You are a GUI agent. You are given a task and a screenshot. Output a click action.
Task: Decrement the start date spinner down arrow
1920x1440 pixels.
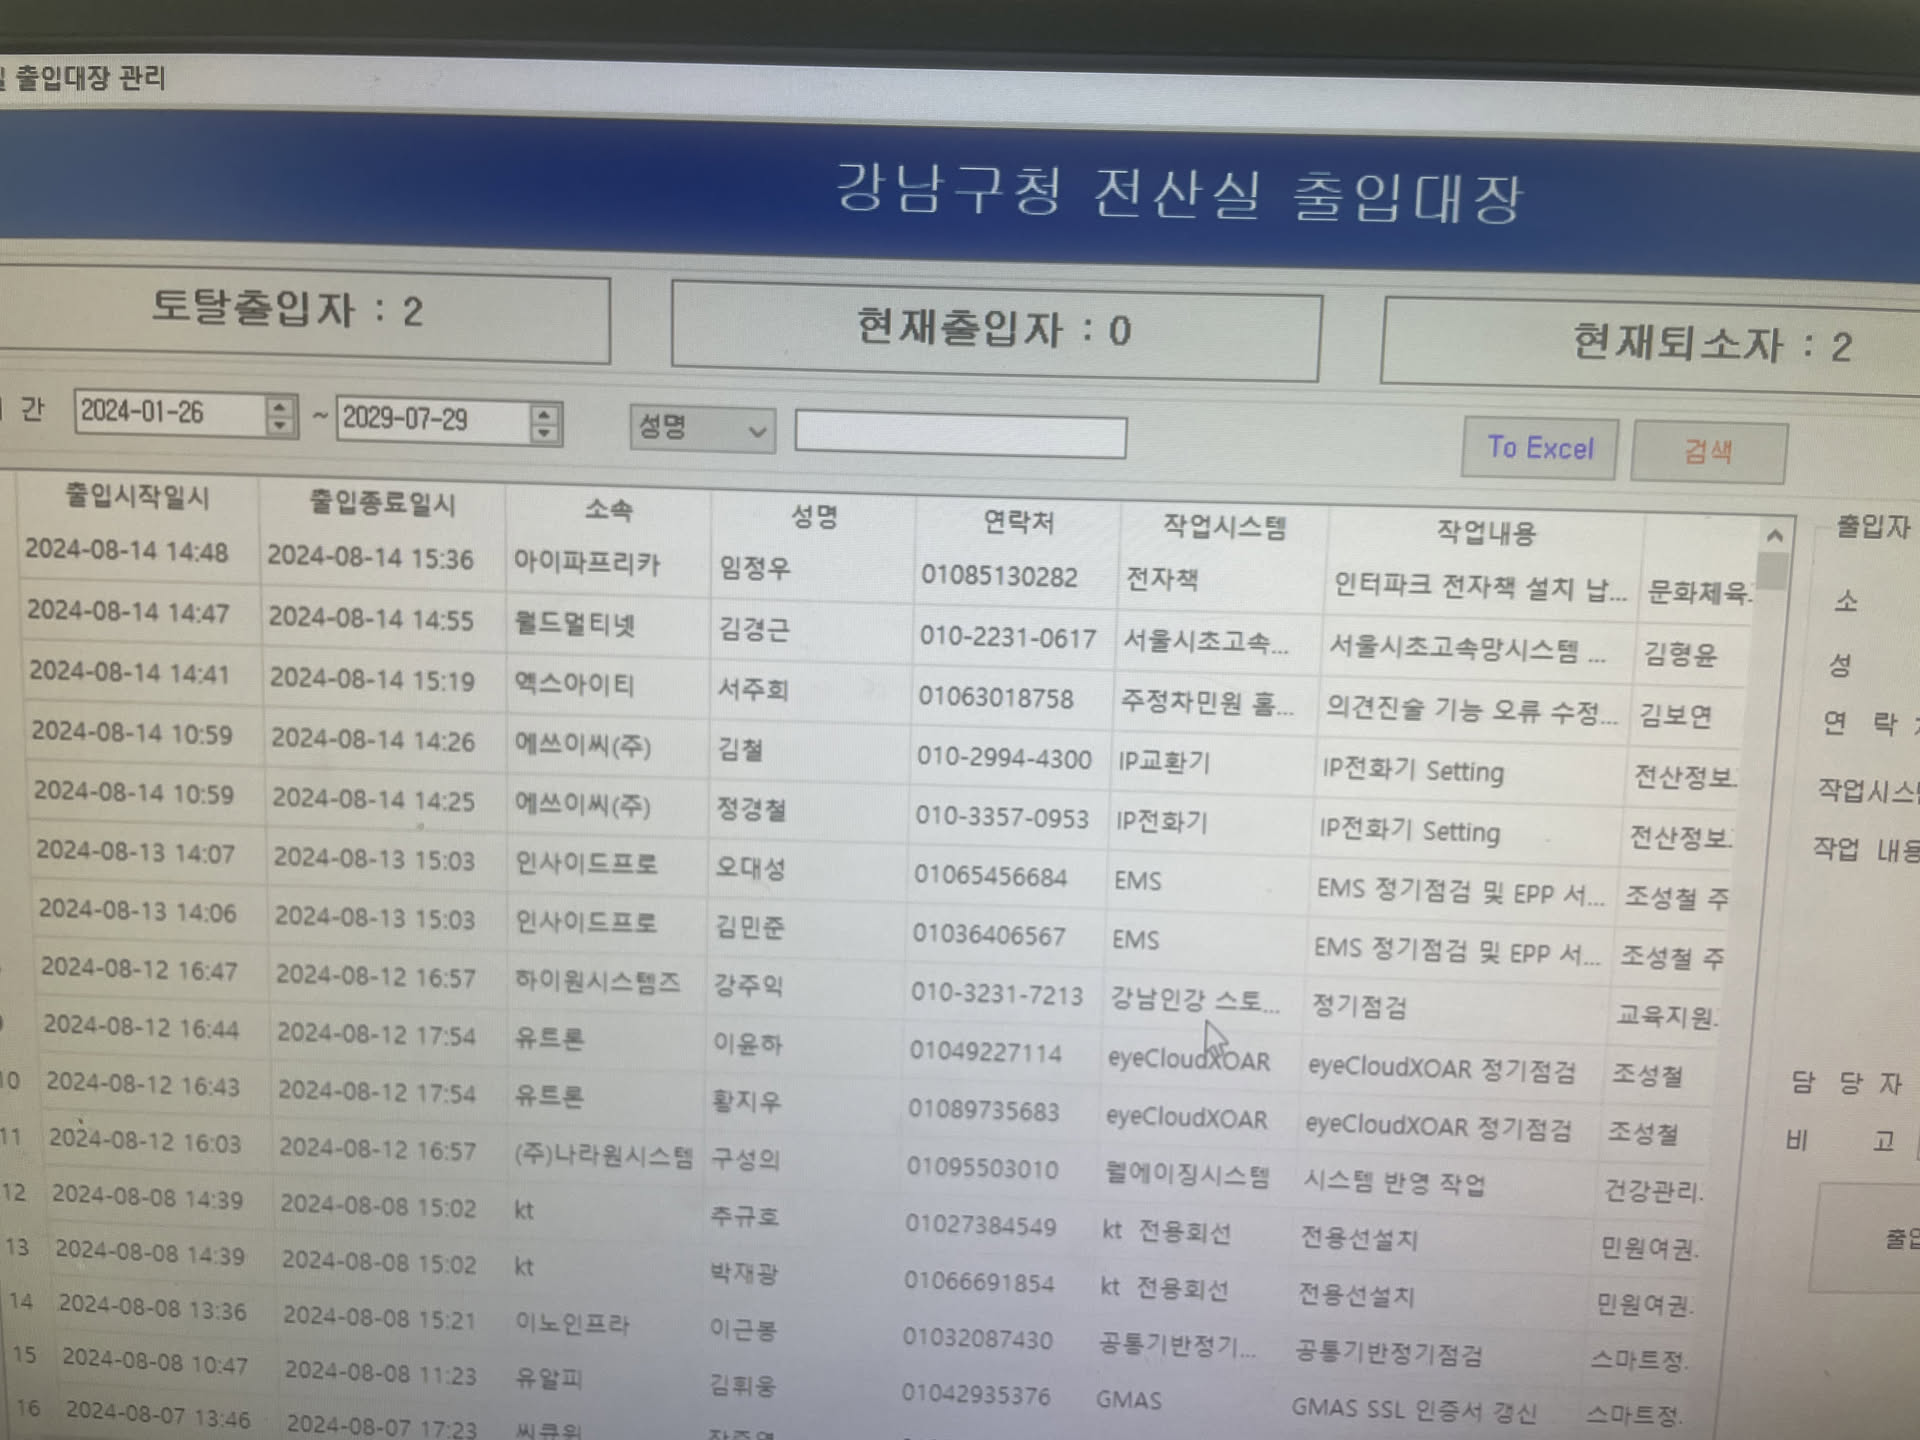pos(281,426)
